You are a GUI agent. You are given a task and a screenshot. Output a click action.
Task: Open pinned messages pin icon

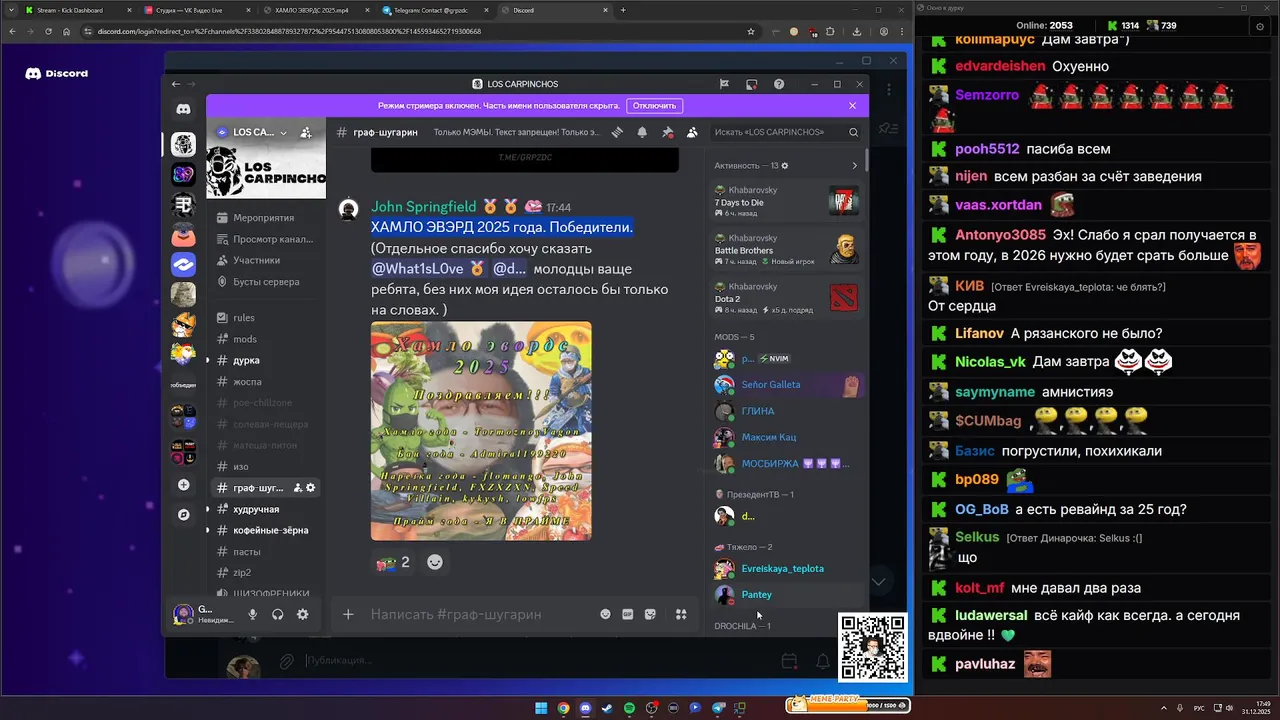coord(667,132)
